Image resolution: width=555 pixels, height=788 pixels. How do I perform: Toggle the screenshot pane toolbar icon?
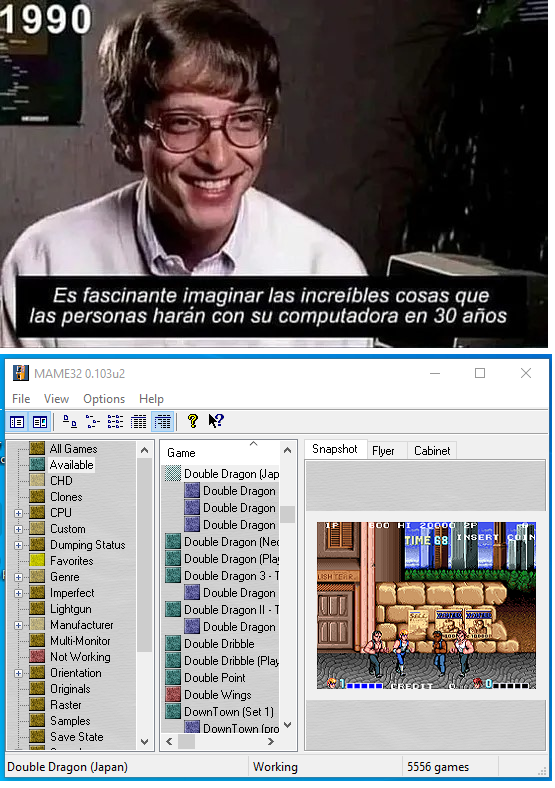pyautogui.click(x=40, y=423)
